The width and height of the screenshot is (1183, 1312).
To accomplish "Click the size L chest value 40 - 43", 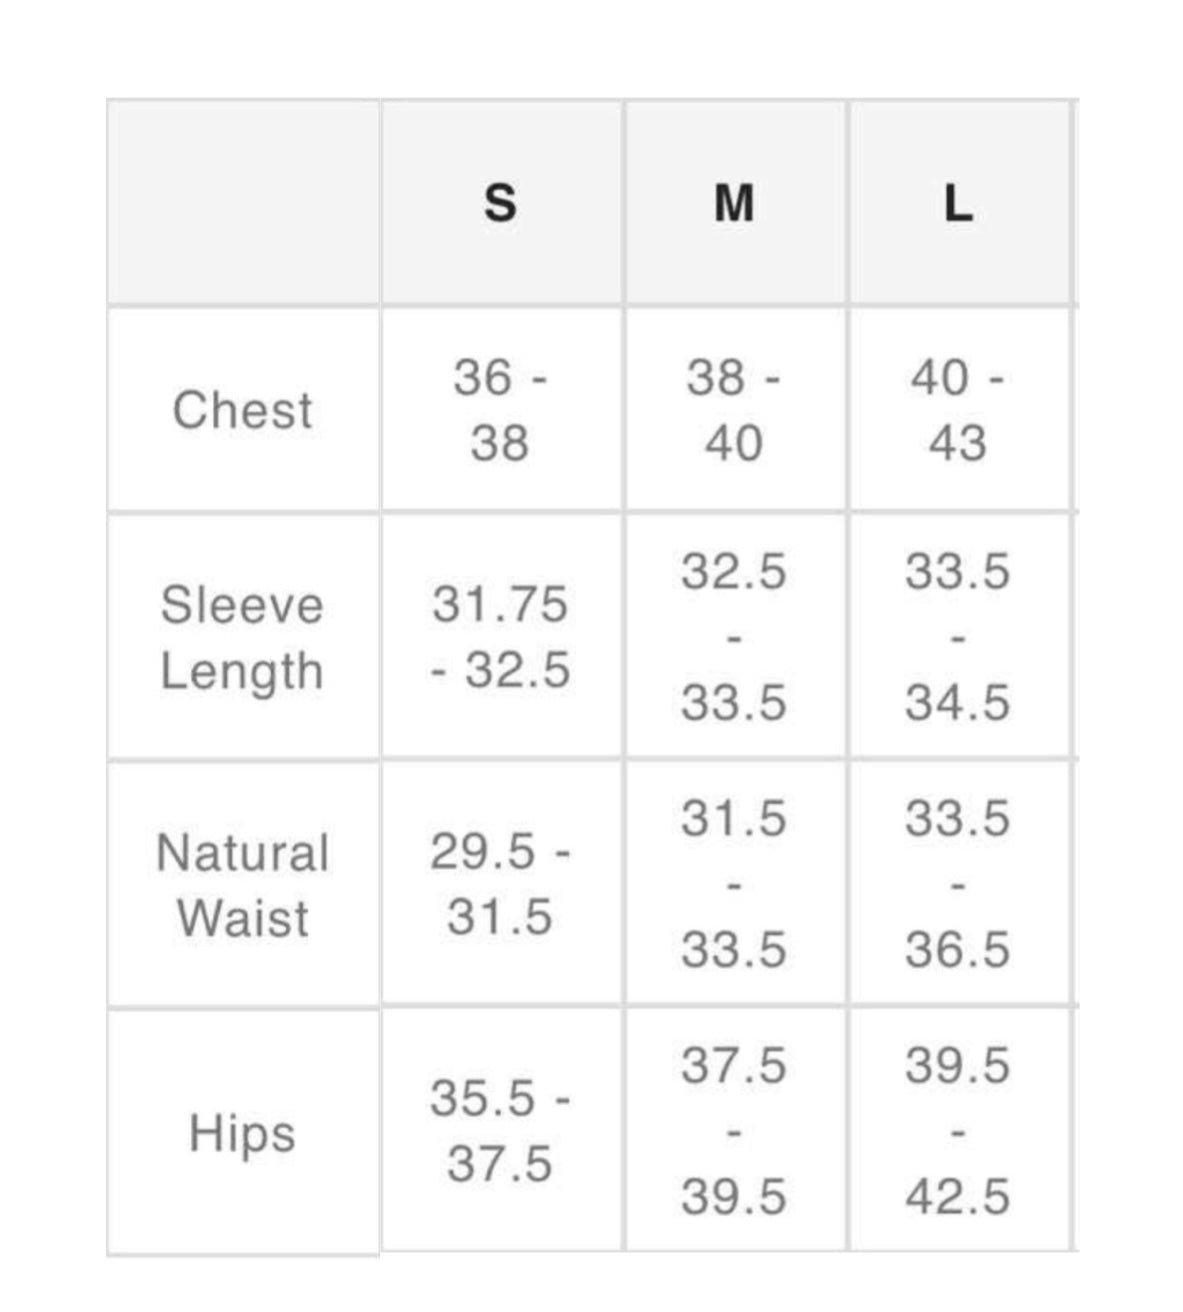I will point(958,410).
